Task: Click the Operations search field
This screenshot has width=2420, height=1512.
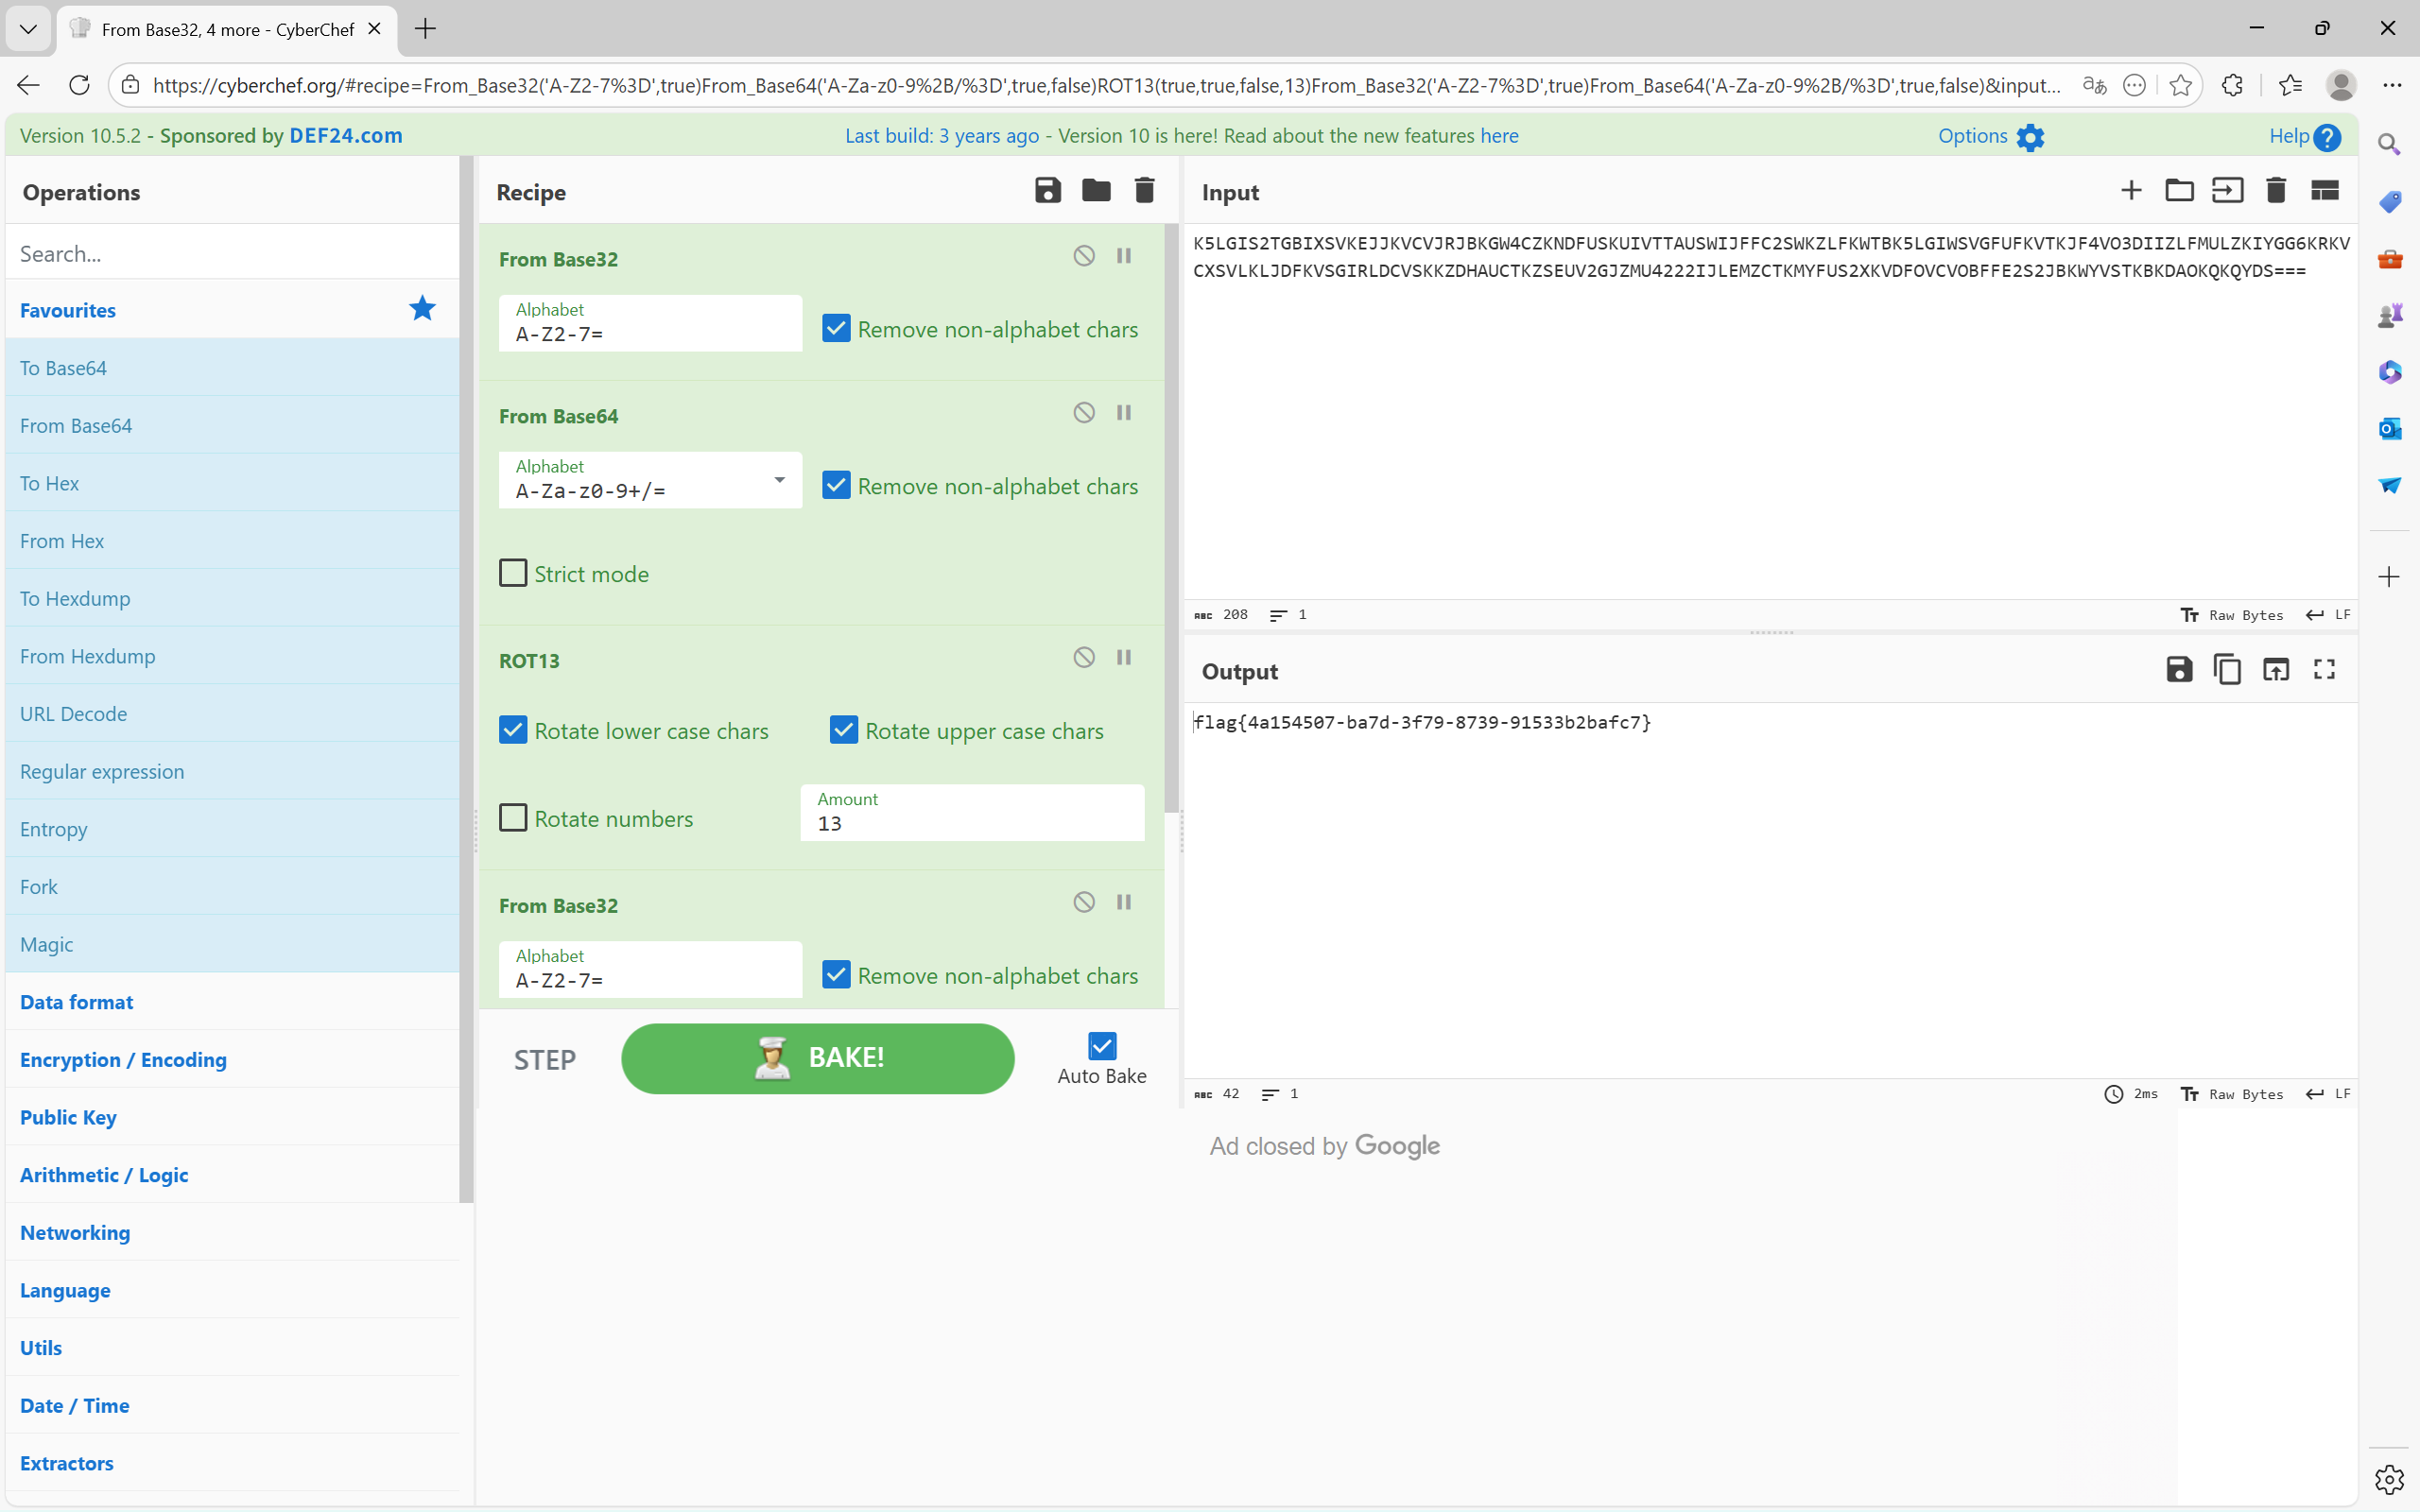Action: (x=232, y=254)
